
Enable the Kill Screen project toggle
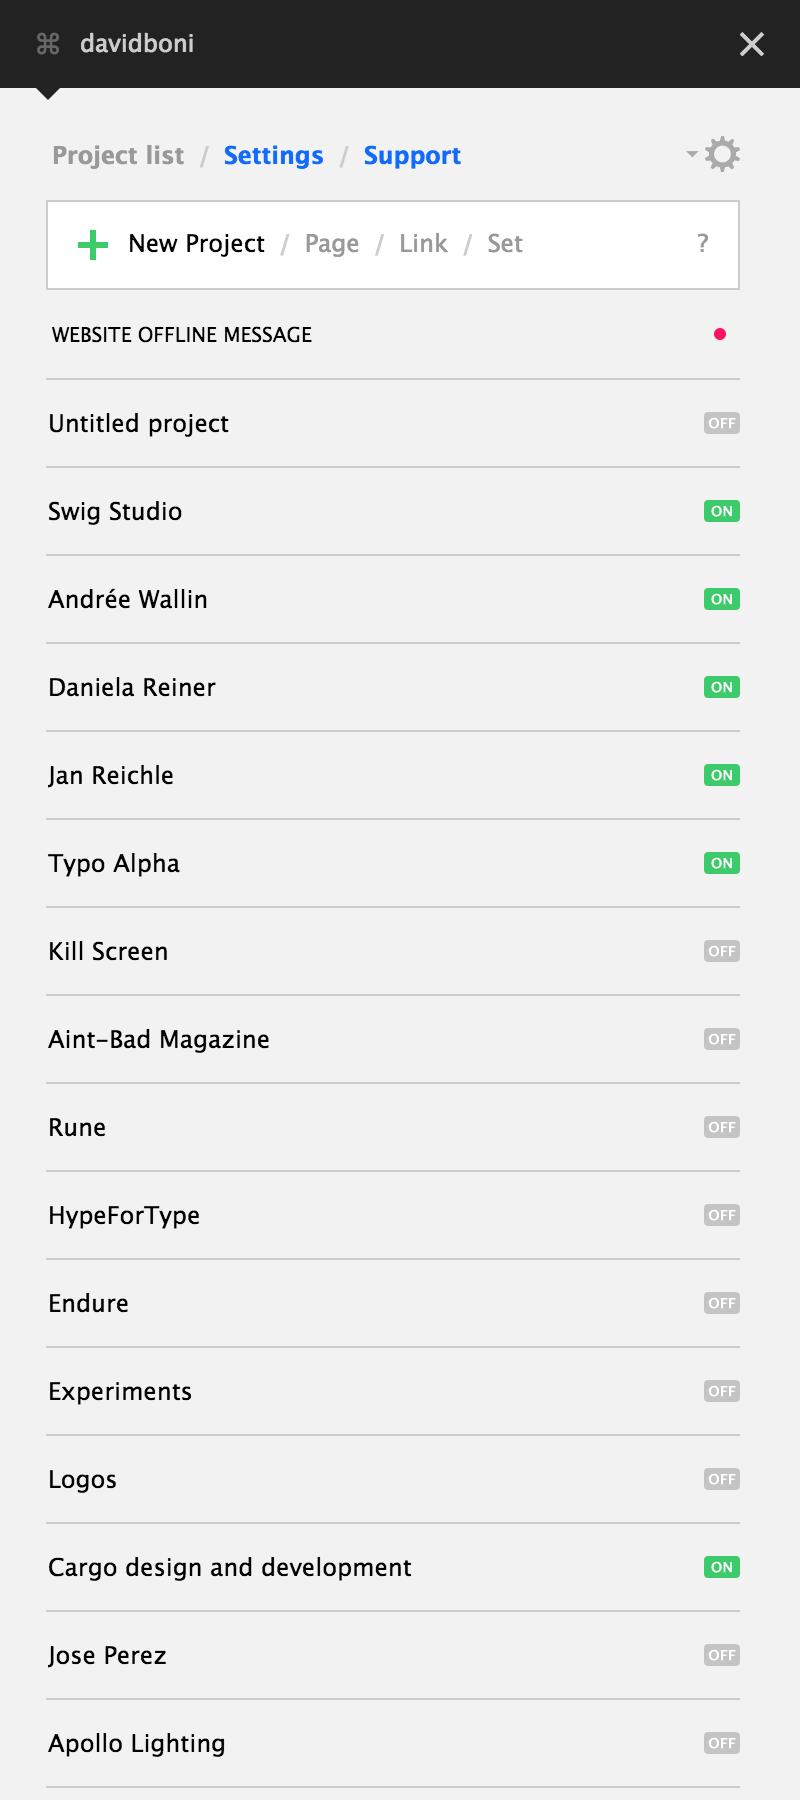[722, 951]
